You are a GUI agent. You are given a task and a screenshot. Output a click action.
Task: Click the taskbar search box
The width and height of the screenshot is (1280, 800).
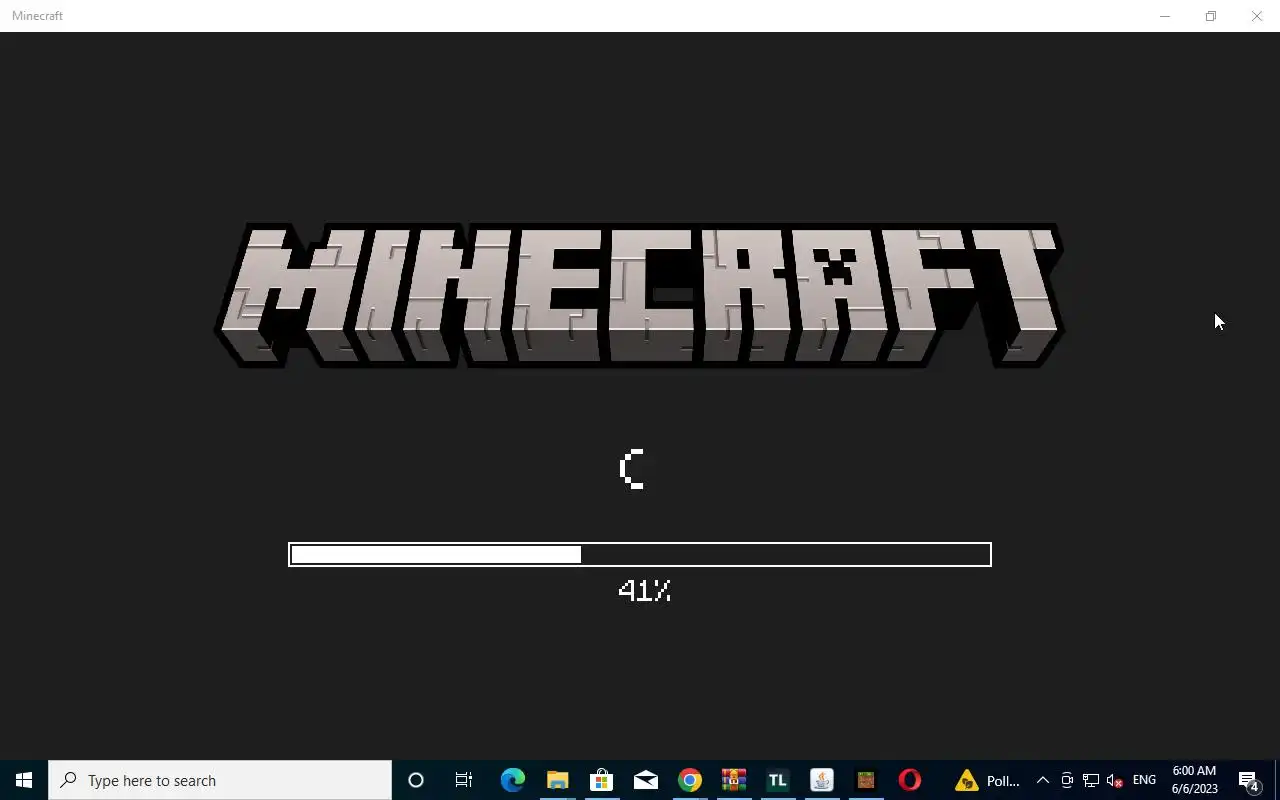click(220, 780)
